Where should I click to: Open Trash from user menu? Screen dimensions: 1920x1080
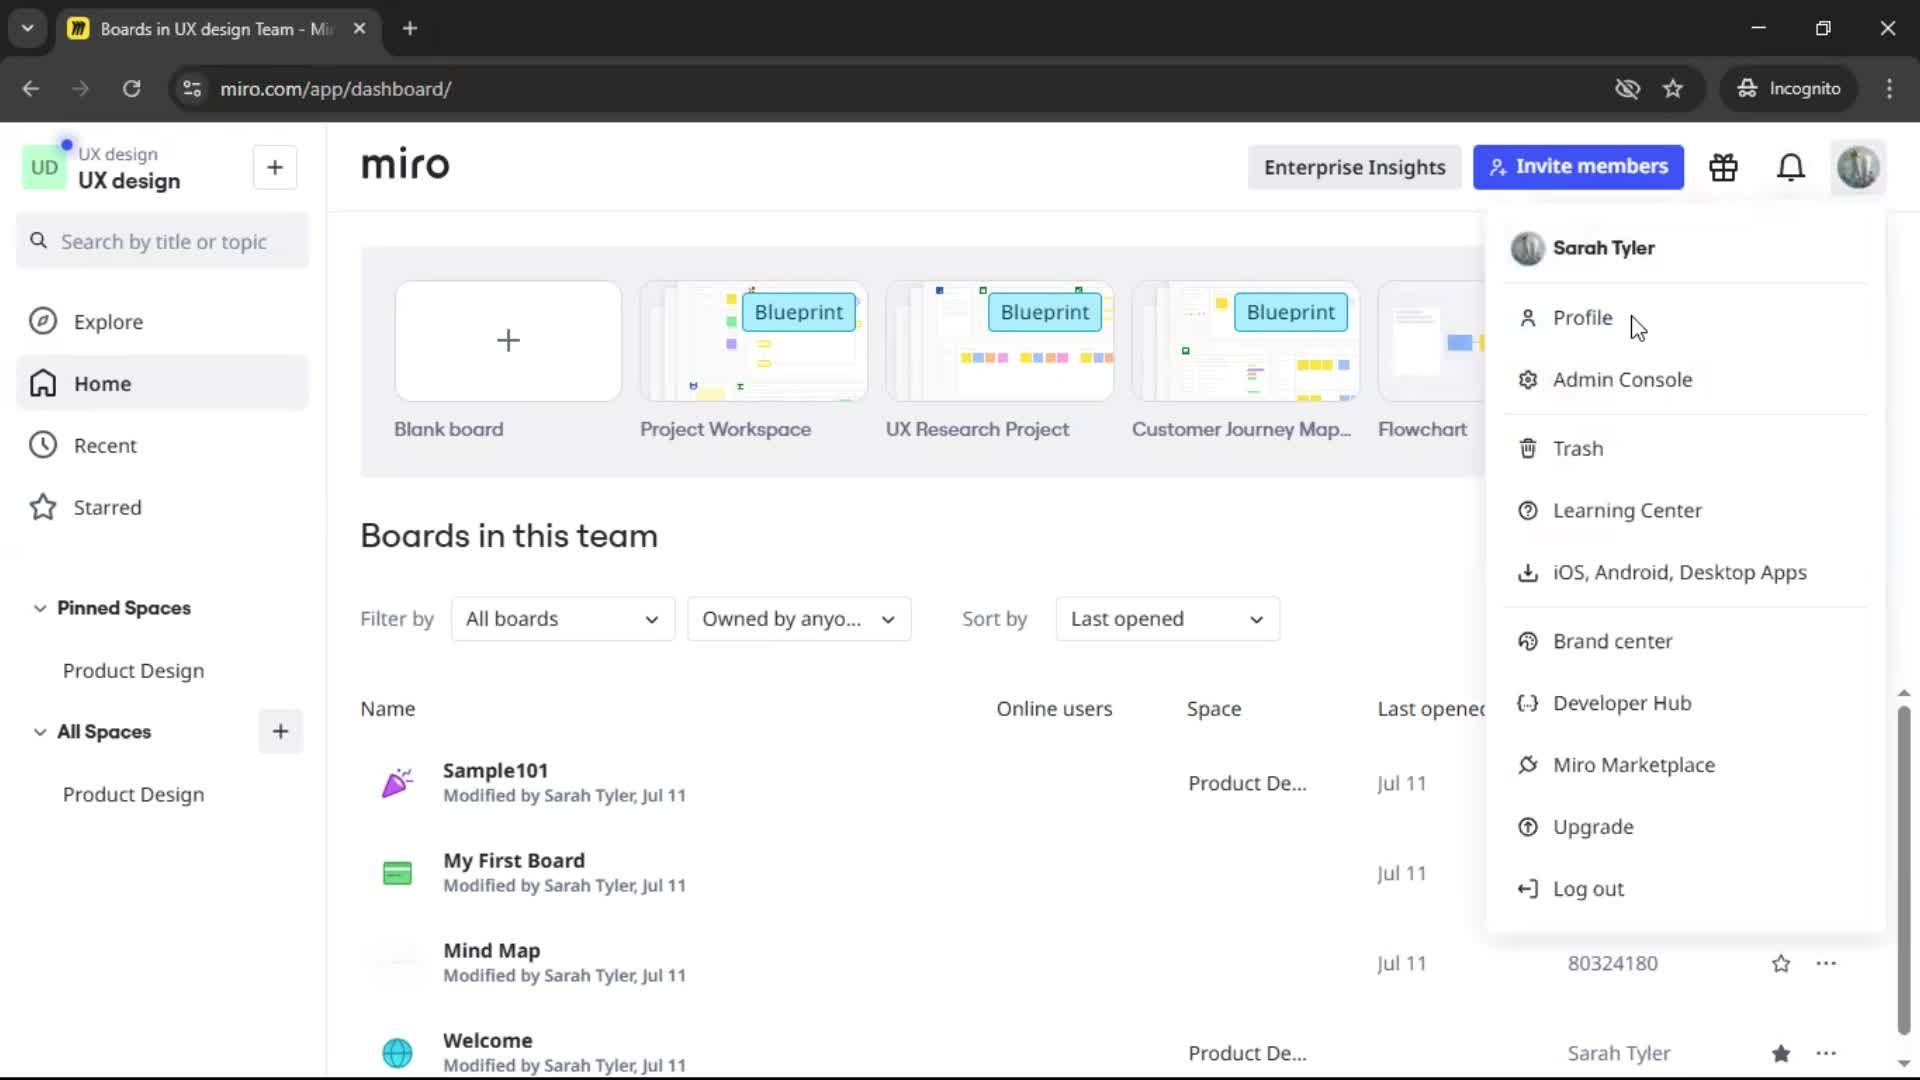(x=1685, y=449)
